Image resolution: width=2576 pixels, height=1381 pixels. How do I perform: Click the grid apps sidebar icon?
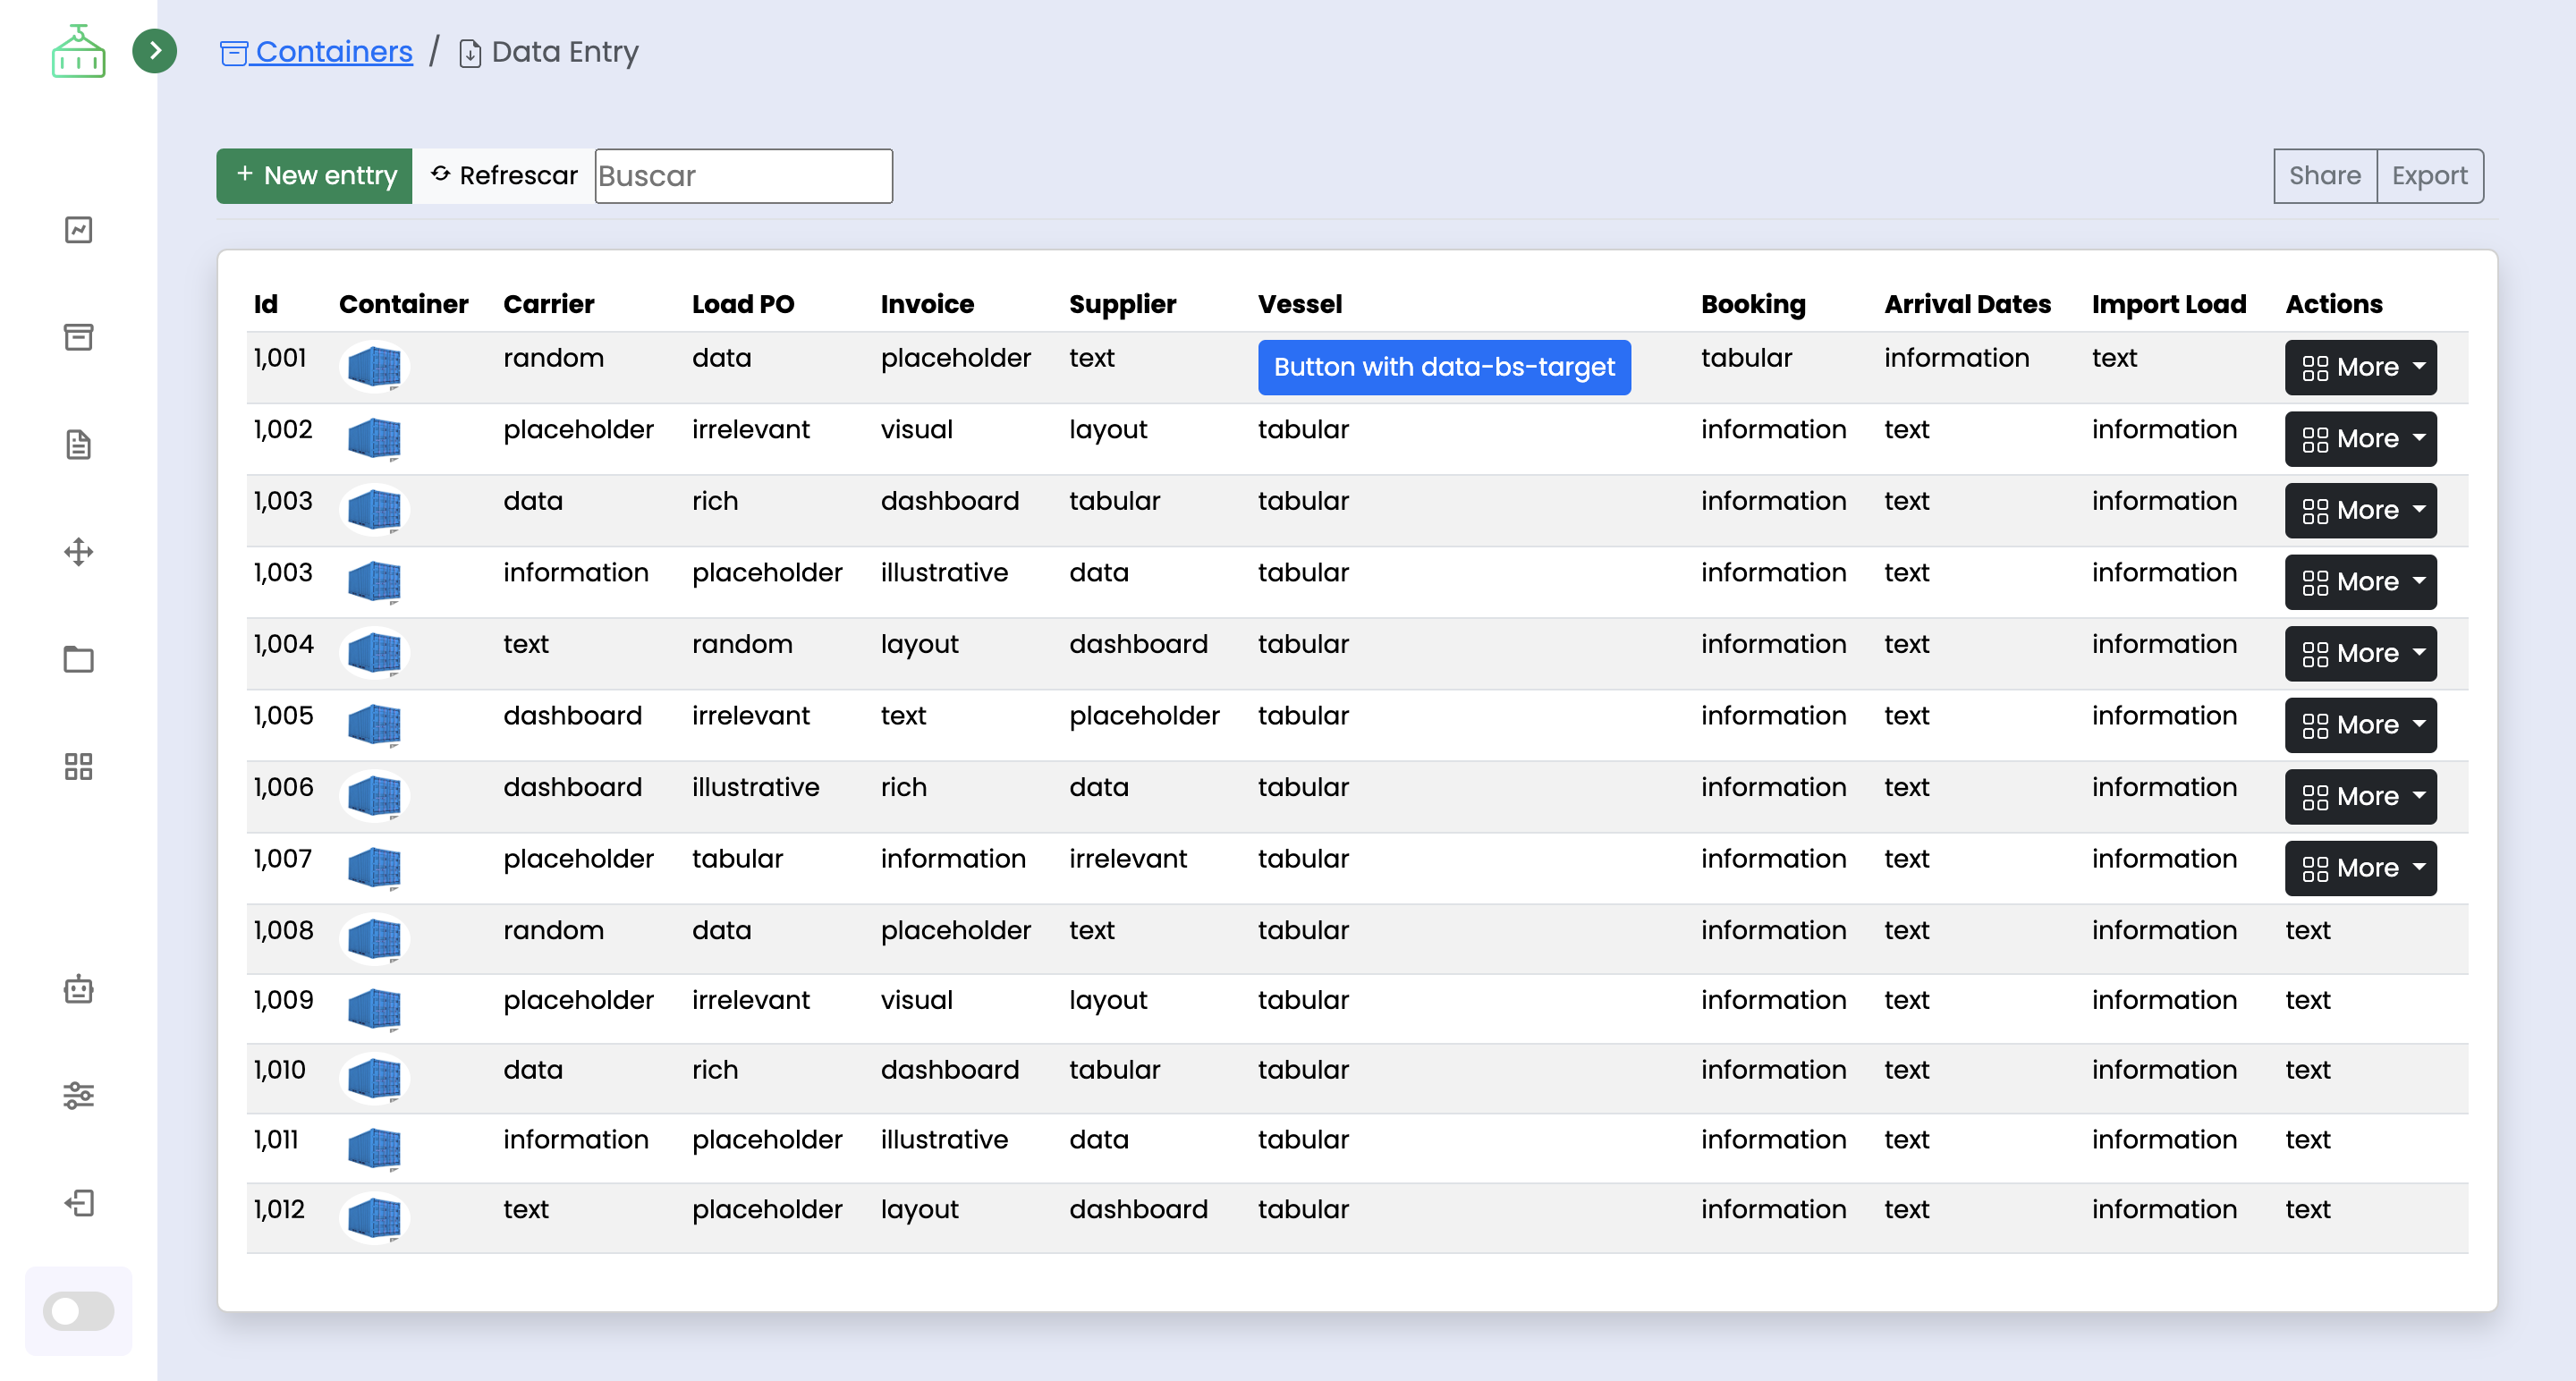78,767
